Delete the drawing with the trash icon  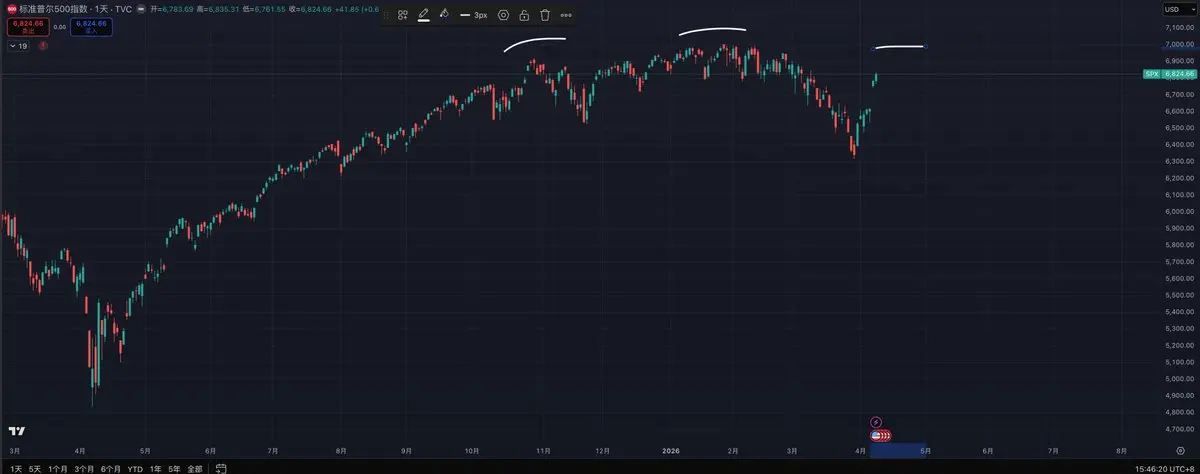click(x=545, y=15)
